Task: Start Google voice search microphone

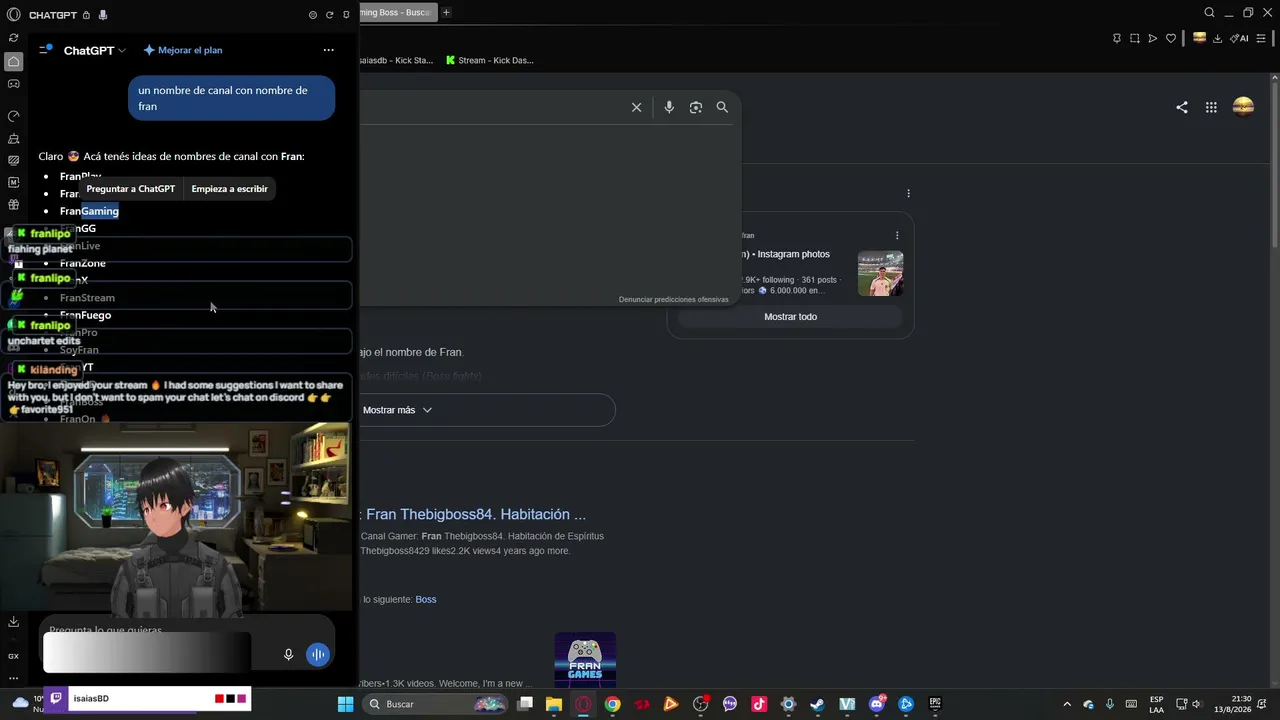Action: 669,107
